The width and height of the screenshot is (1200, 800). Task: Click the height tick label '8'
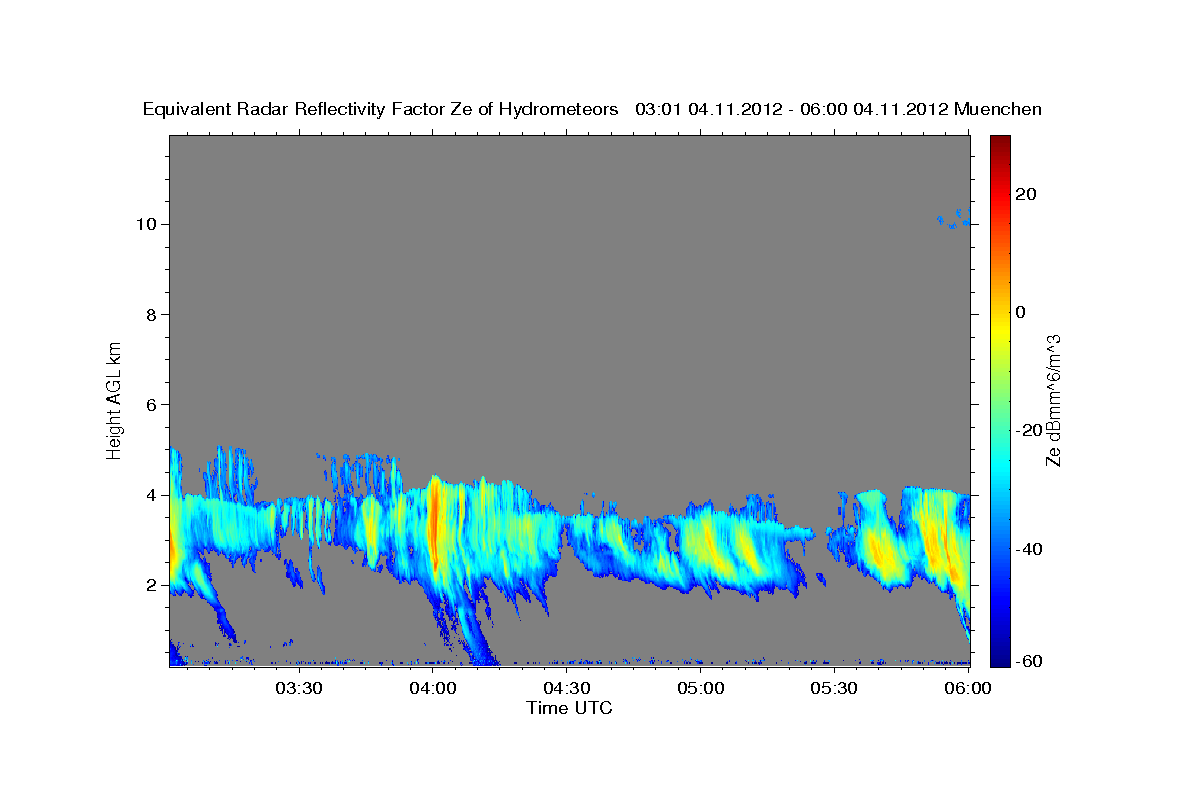click(152, 314)
